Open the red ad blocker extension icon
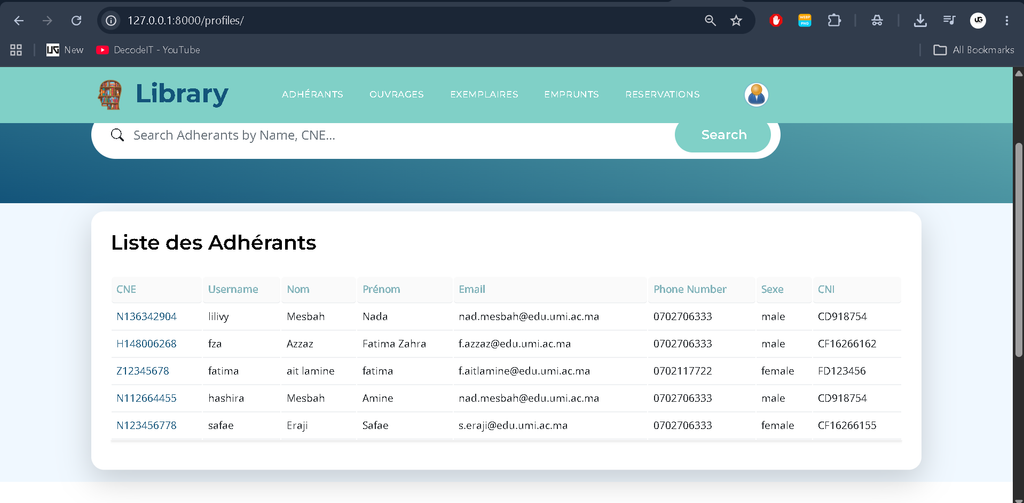 pos(776,21)
